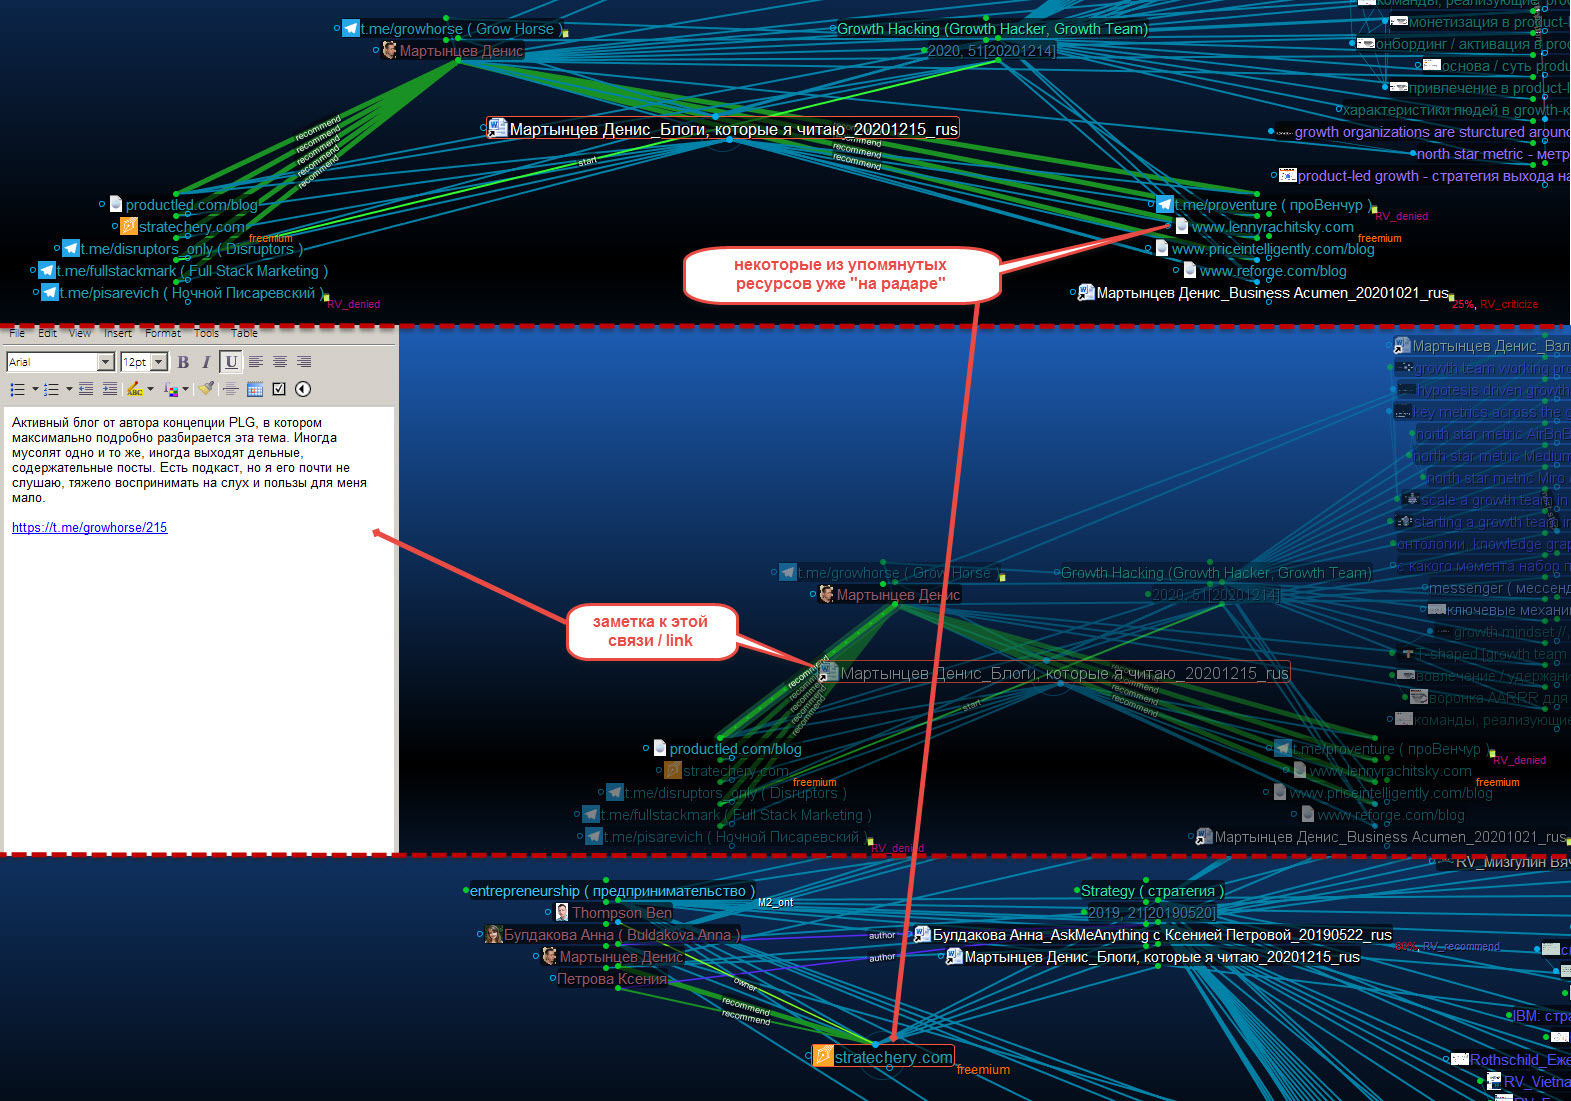Click the clear formatting brush icon
Image resolution: width=1571 pixels, height=1101 pixels.
(x=206, y=389)
